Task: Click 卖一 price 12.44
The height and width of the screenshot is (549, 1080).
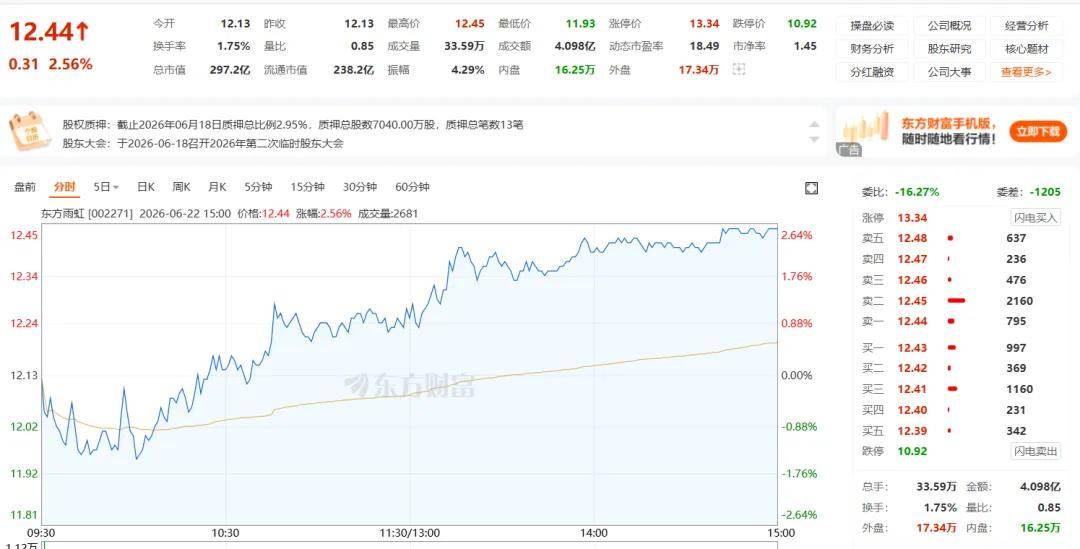Action: 912,321
